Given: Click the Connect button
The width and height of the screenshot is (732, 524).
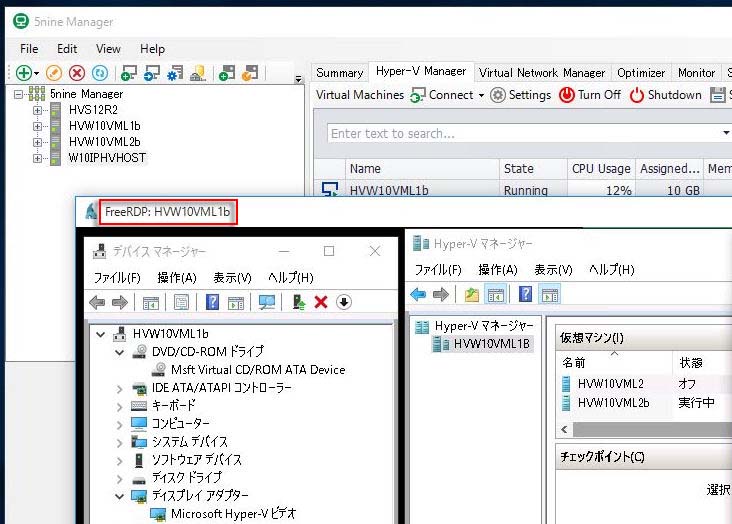Looking at the screenshot, I should pos(442,95).
